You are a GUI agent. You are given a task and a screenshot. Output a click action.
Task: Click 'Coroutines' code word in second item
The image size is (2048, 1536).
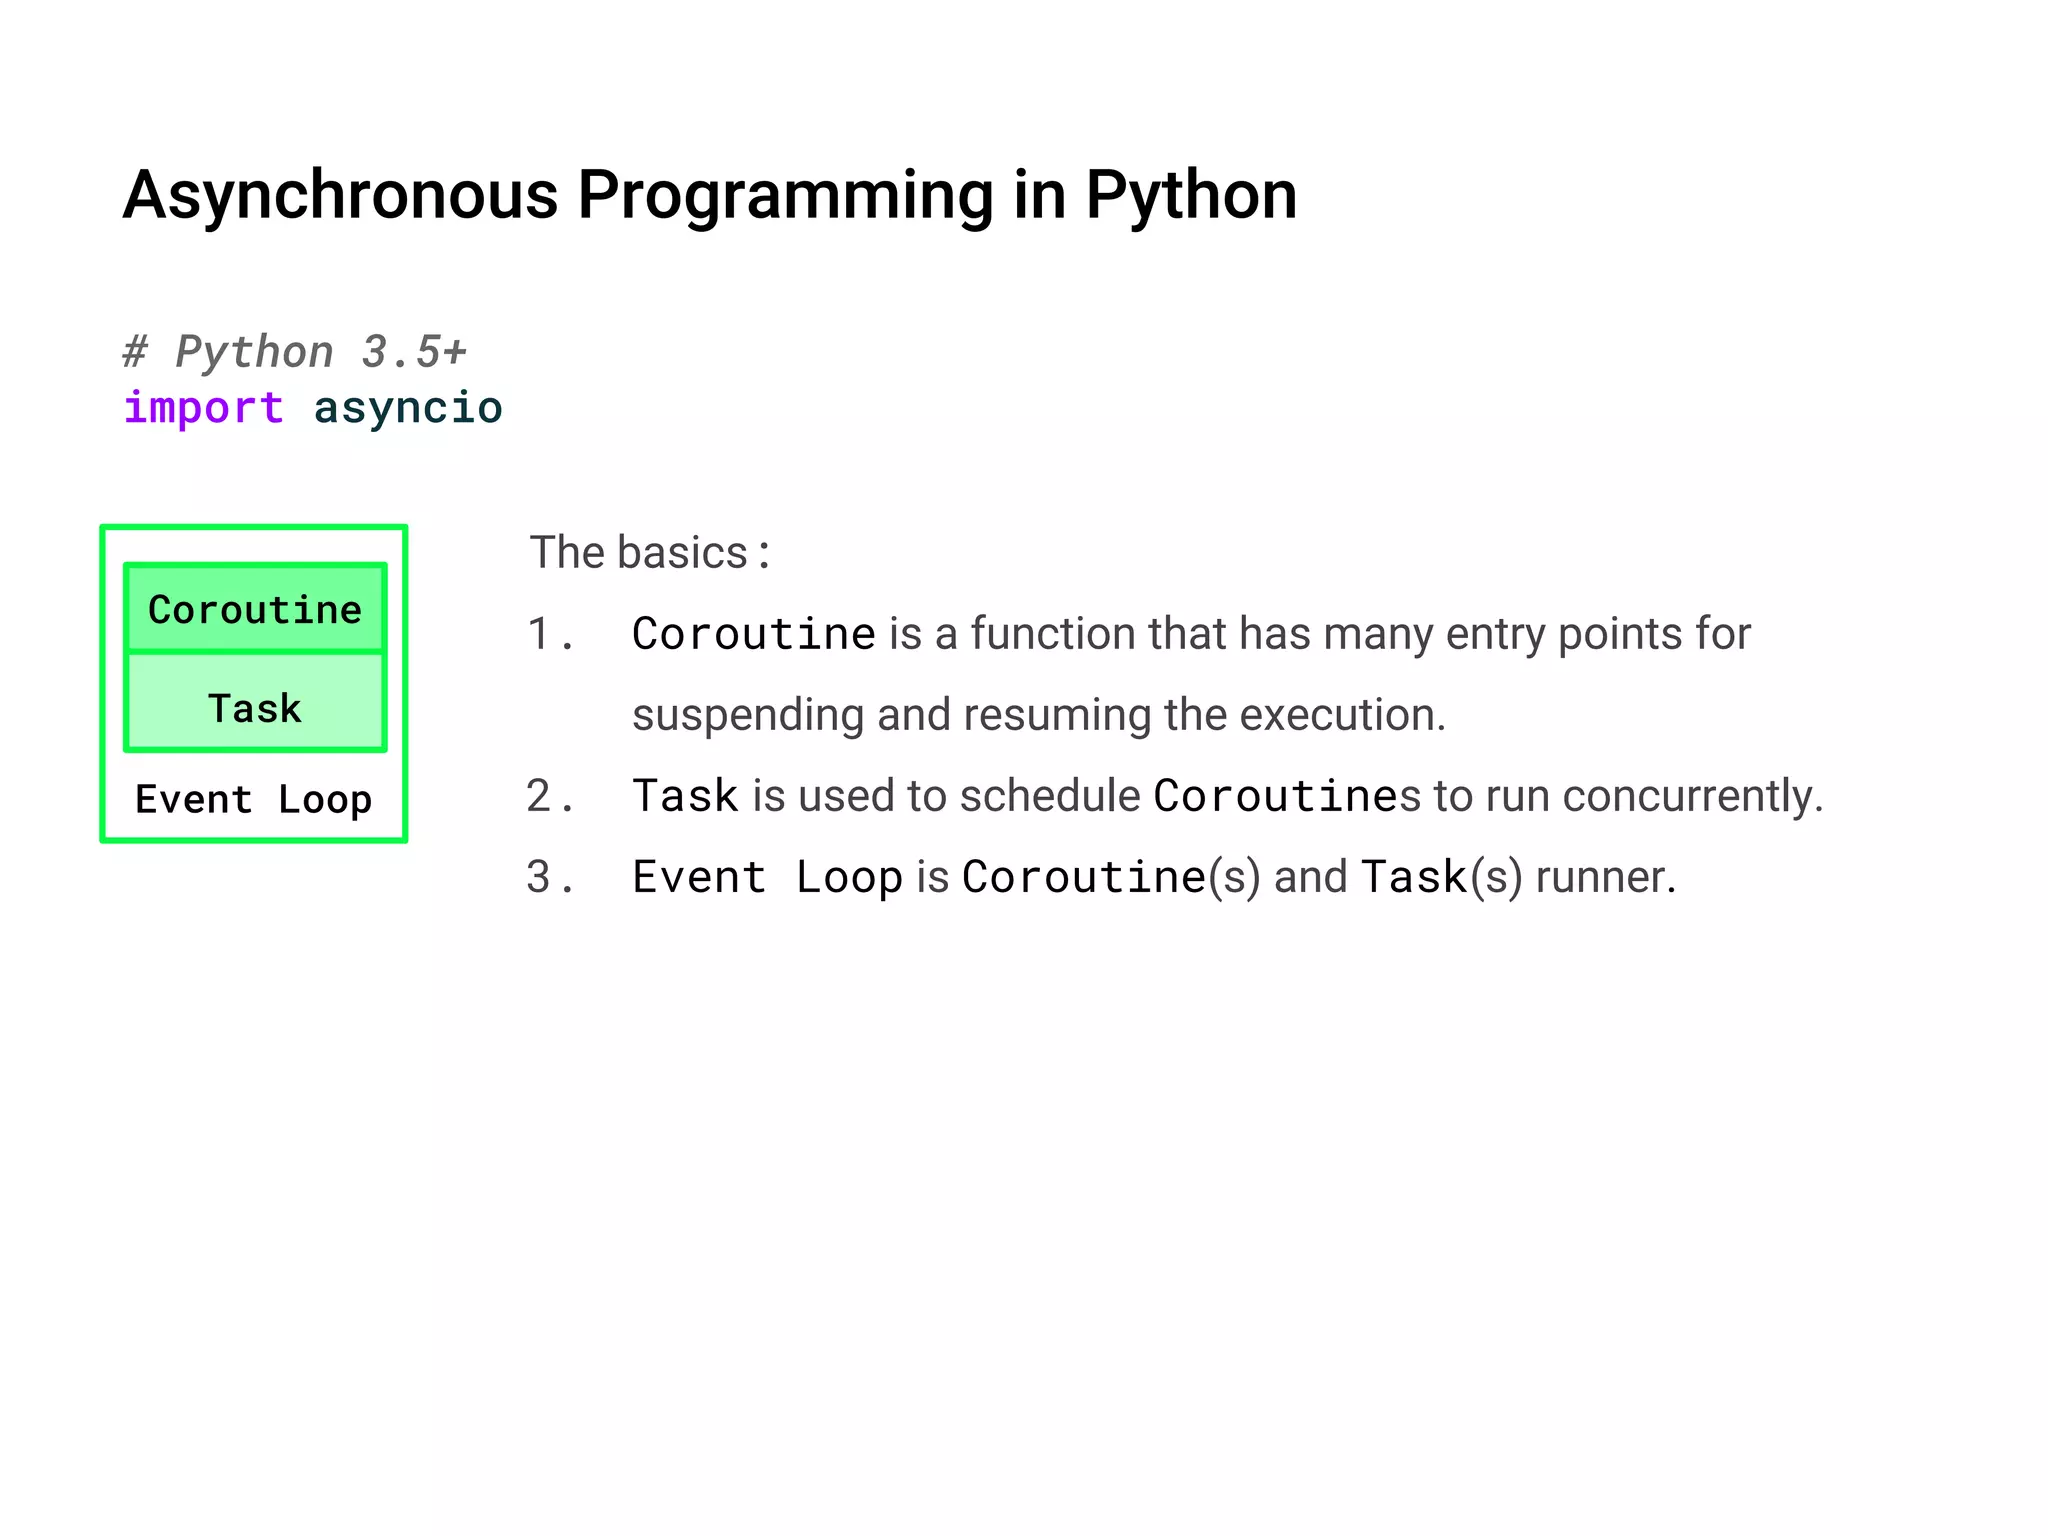pyautogui.click(x=1286, y=796)
